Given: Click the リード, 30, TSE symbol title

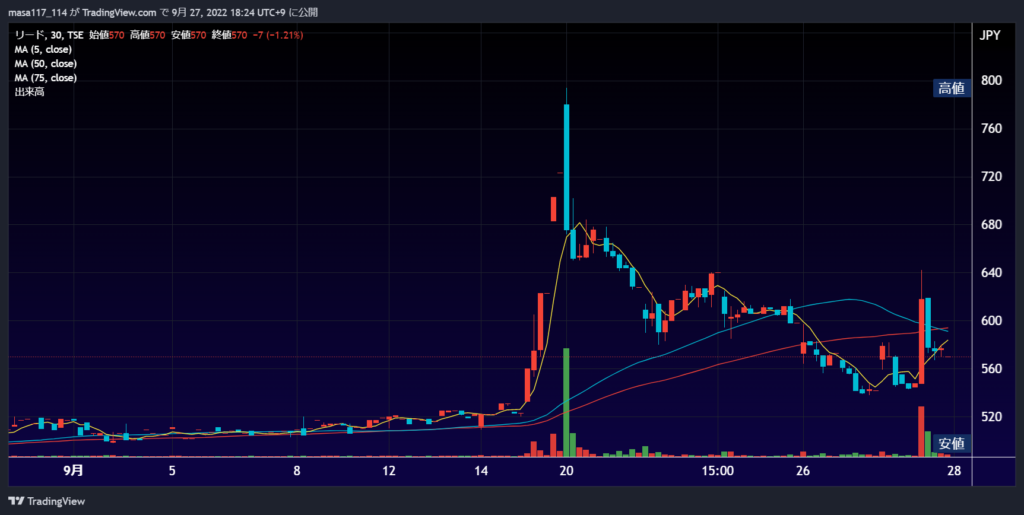Looking at the screenshot, I should tap(49, 36).
